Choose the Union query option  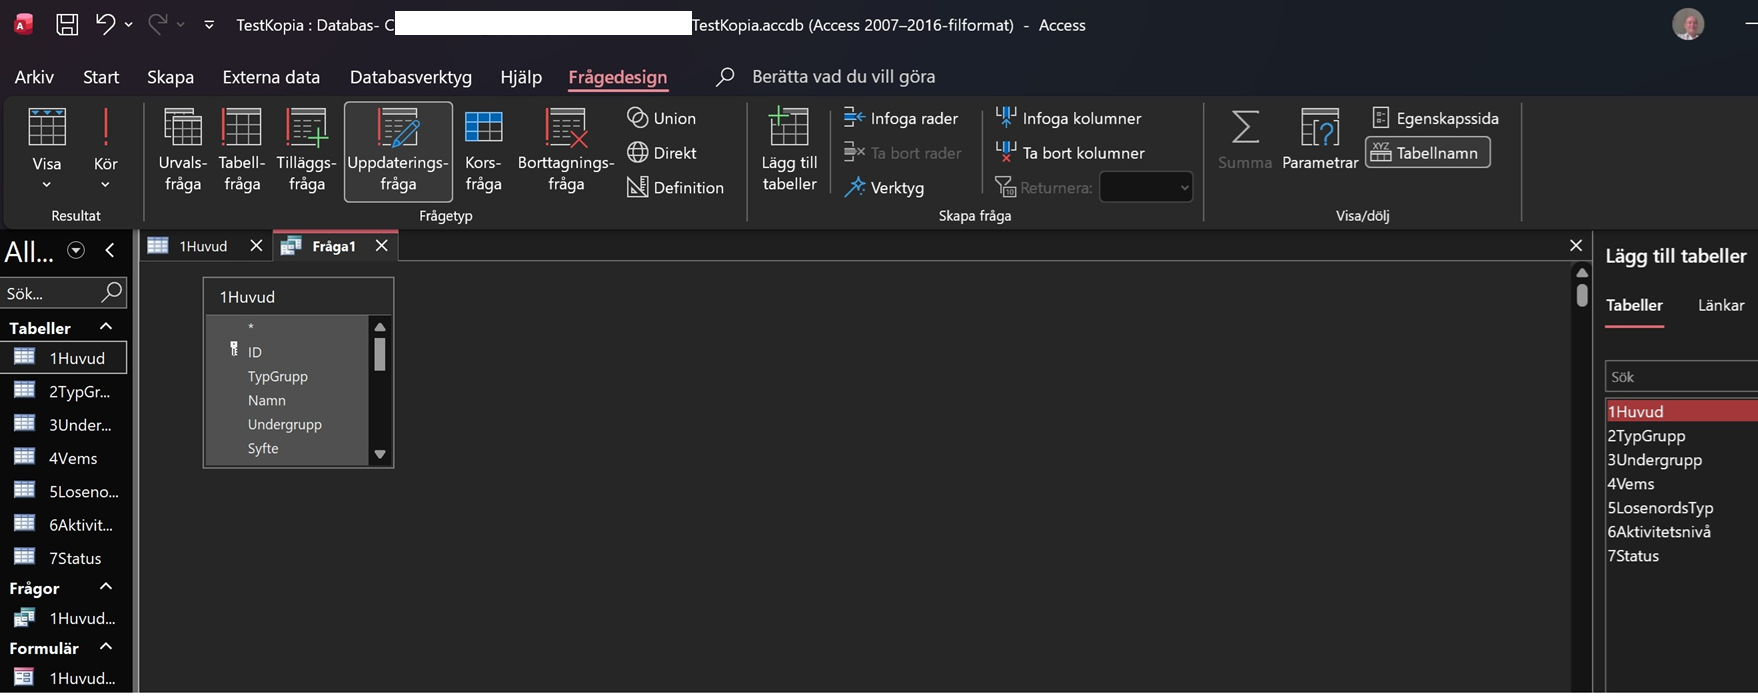tap(661, 118)
